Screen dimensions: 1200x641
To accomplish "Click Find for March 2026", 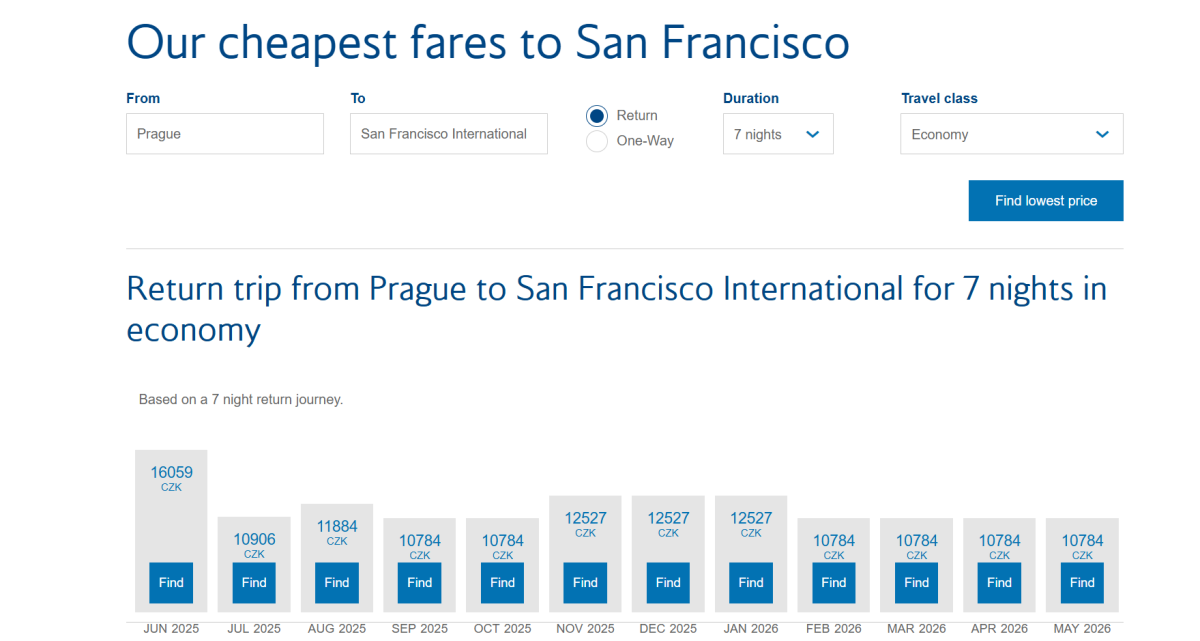I will [917, 583].
